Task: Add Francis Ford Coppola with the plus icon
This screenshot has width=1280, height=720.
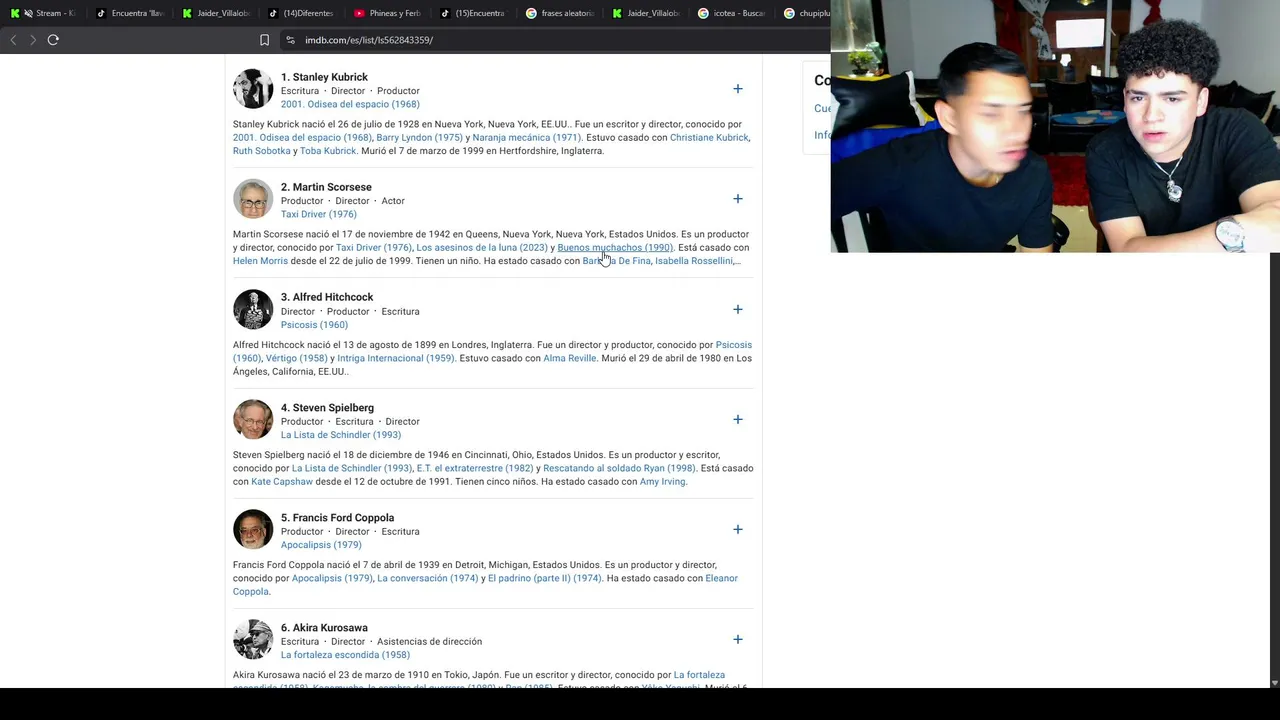Action: coord(738,529)
